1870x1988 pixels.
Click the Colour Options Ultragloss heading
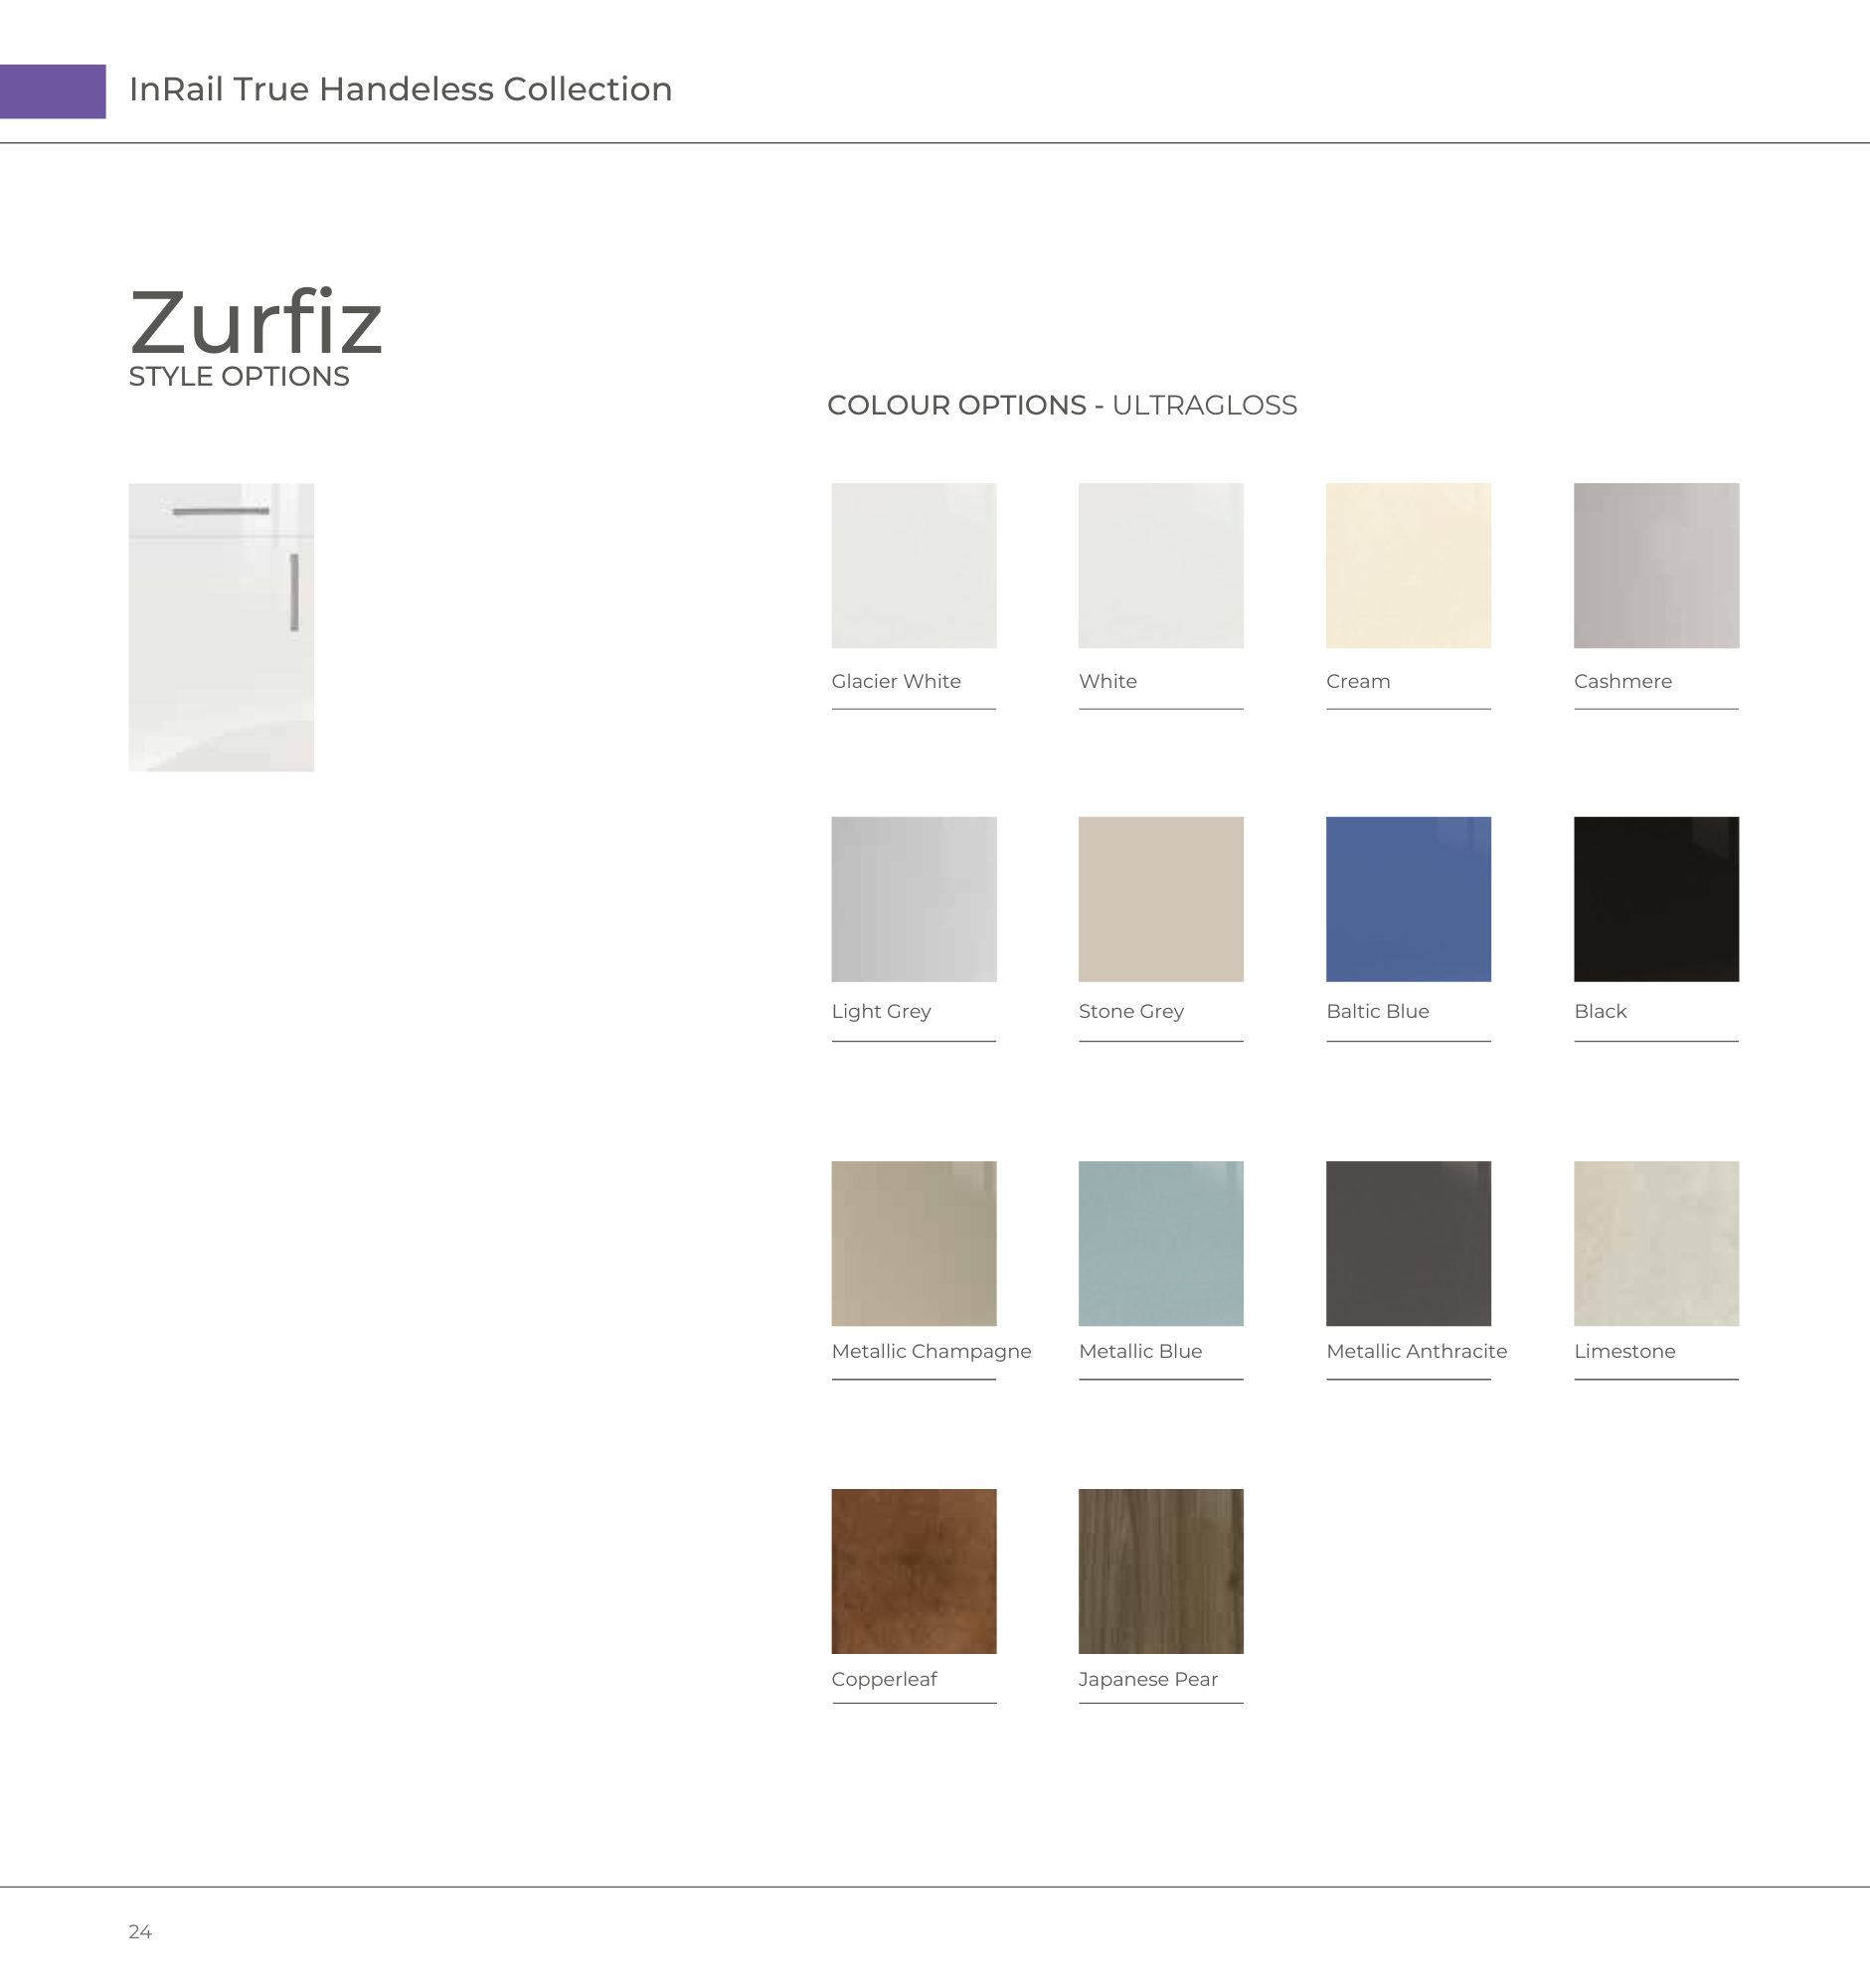pos(1061,405)
